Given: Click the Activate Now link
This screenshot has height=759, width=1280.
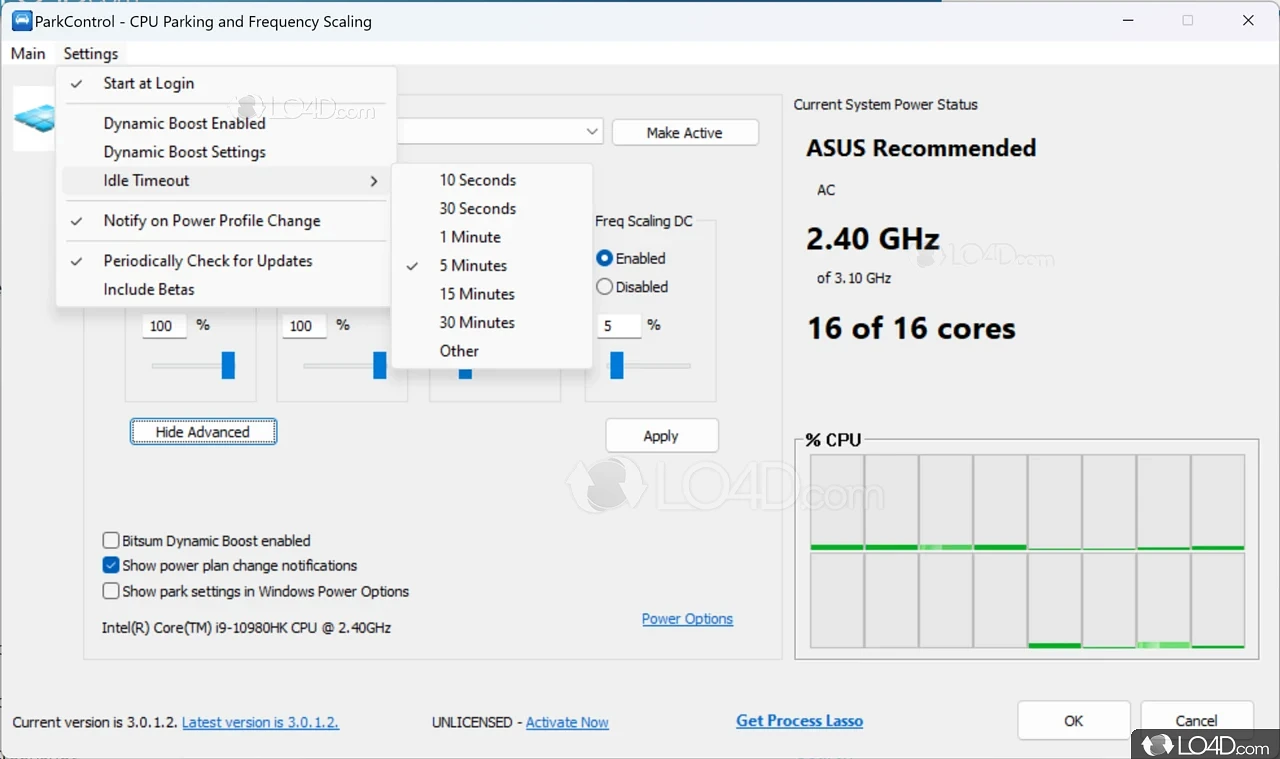Looking at the screenshot, I should pos(567,722).
